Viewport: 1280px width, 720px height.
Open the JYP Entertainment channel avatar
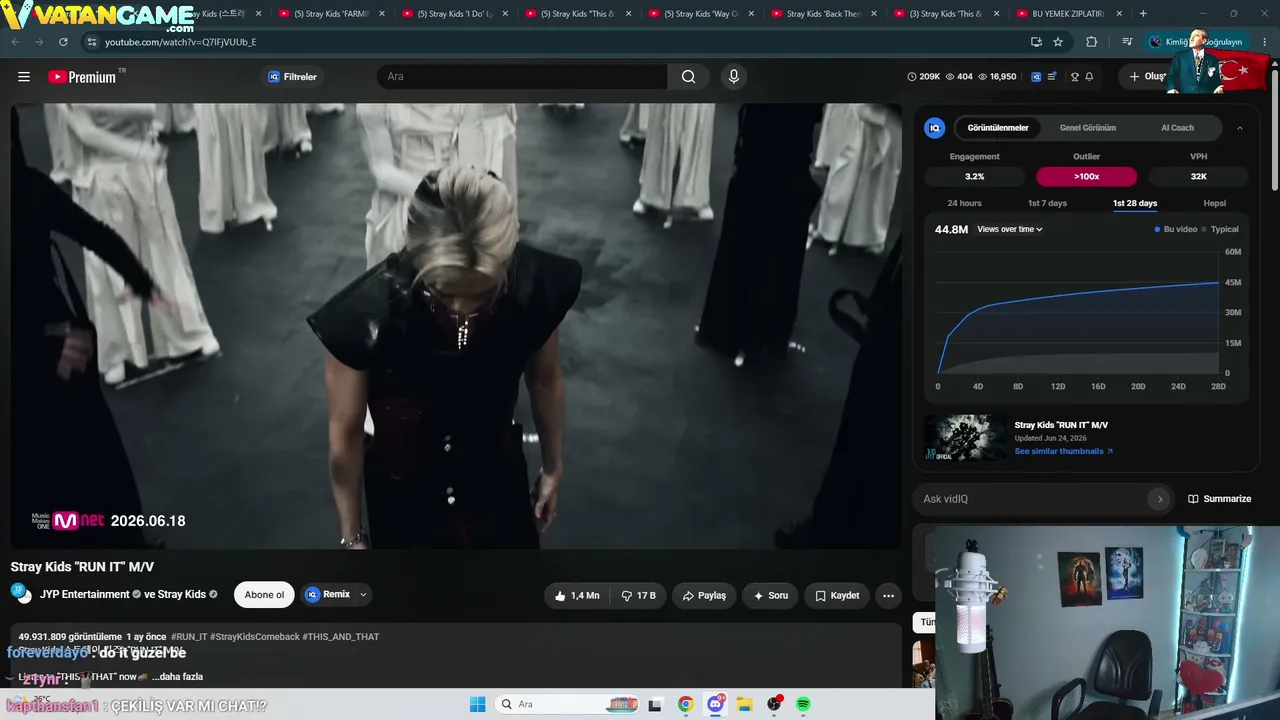[22, 593]
